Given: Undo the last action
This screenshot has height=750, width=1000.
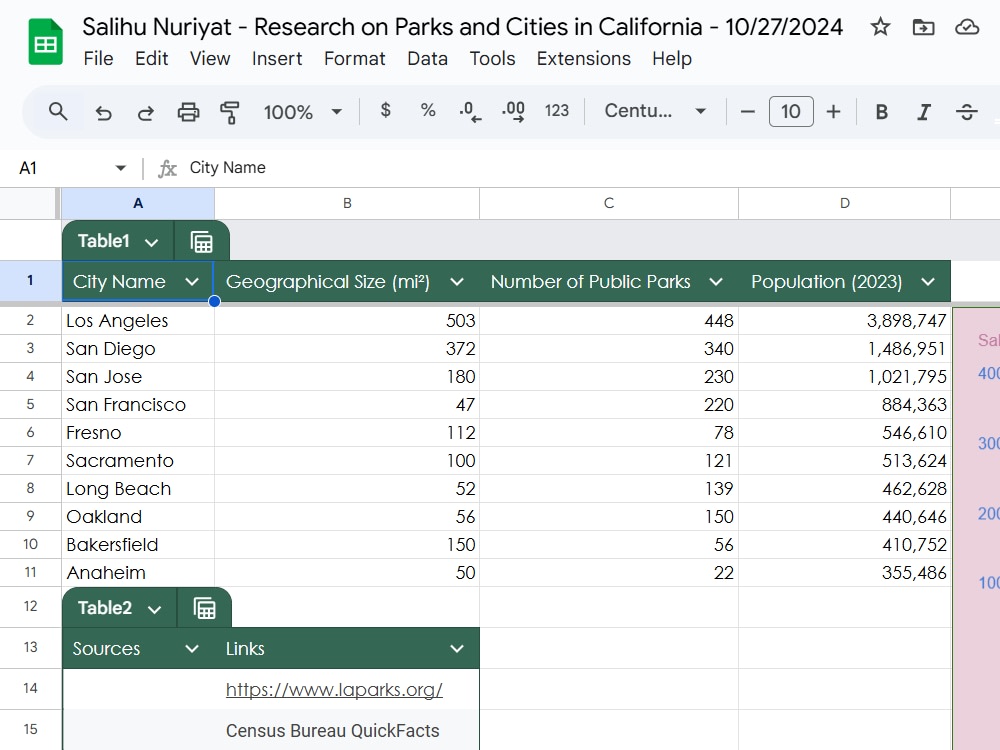Looking at the screenshot, I should (103, 113).
